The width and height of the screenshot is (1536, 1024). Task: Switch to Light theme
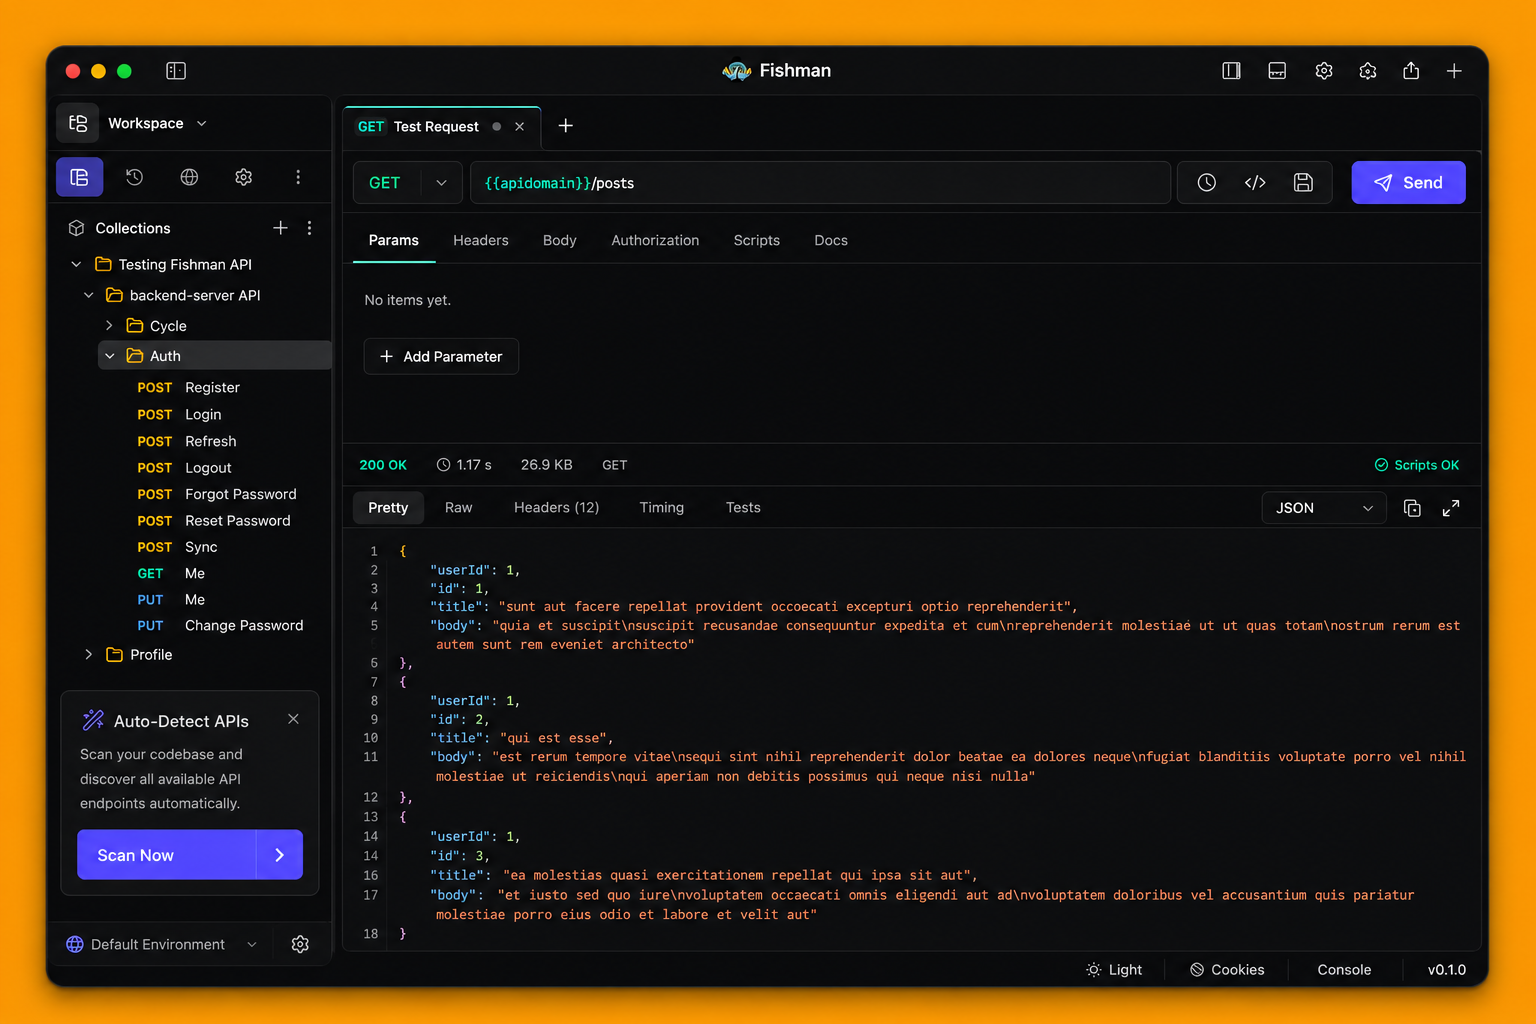point(1114,970)
